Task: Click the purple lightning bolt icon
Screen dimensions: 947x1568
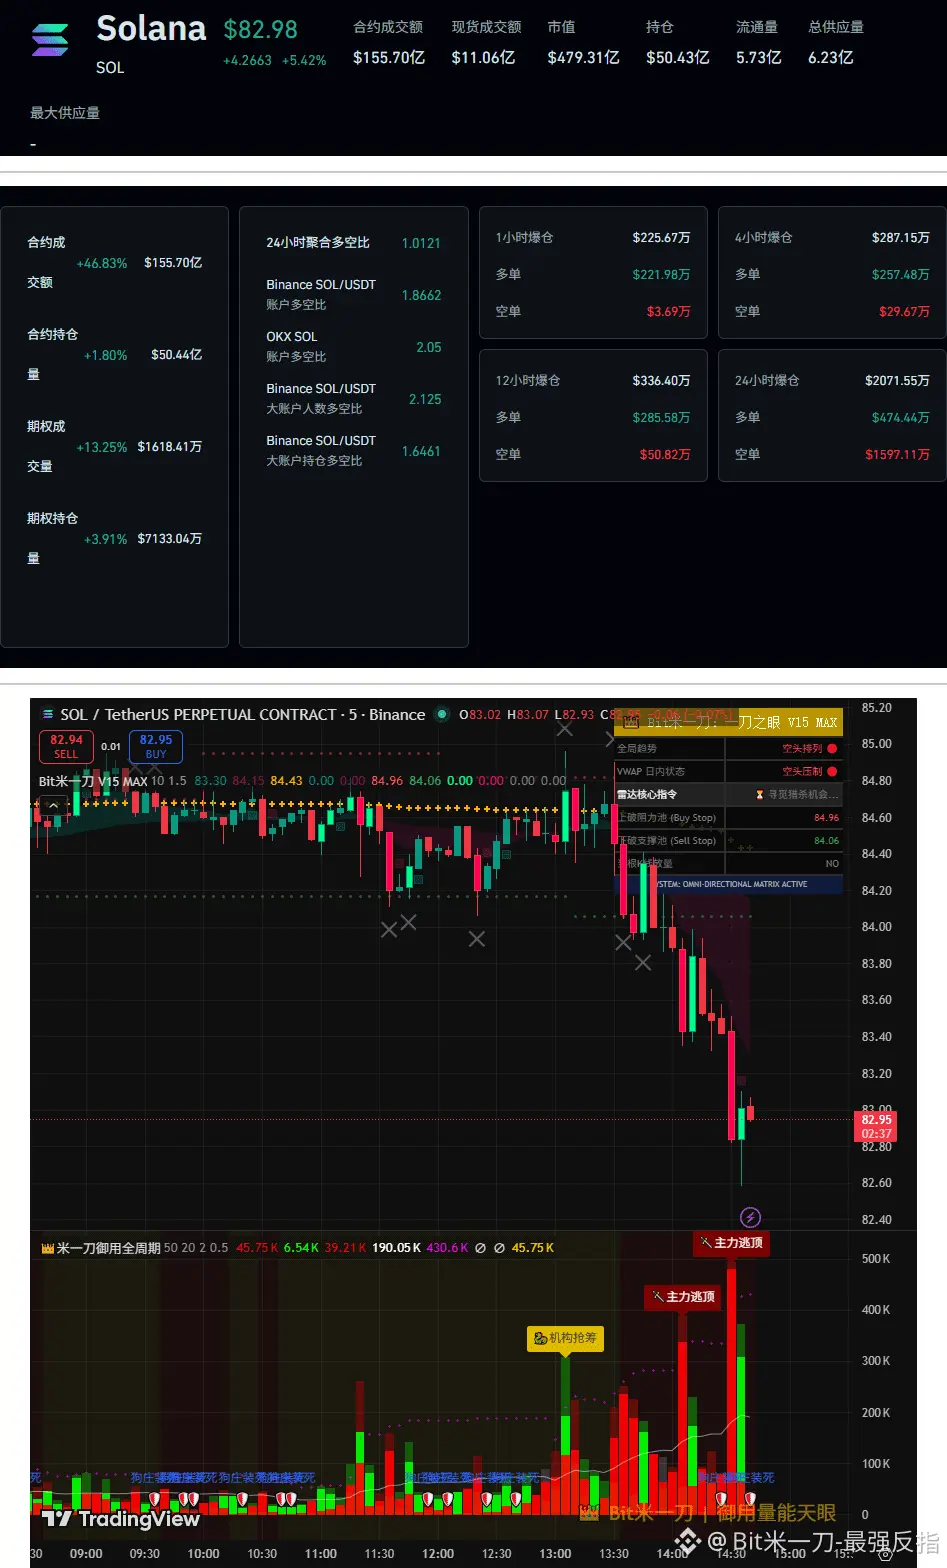Action: (750, 1217)
